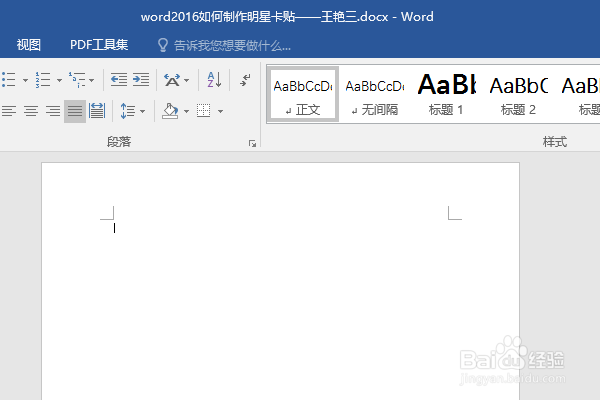Align text right
The height and width of the screenshot is (400, 600).
(53, 111)
